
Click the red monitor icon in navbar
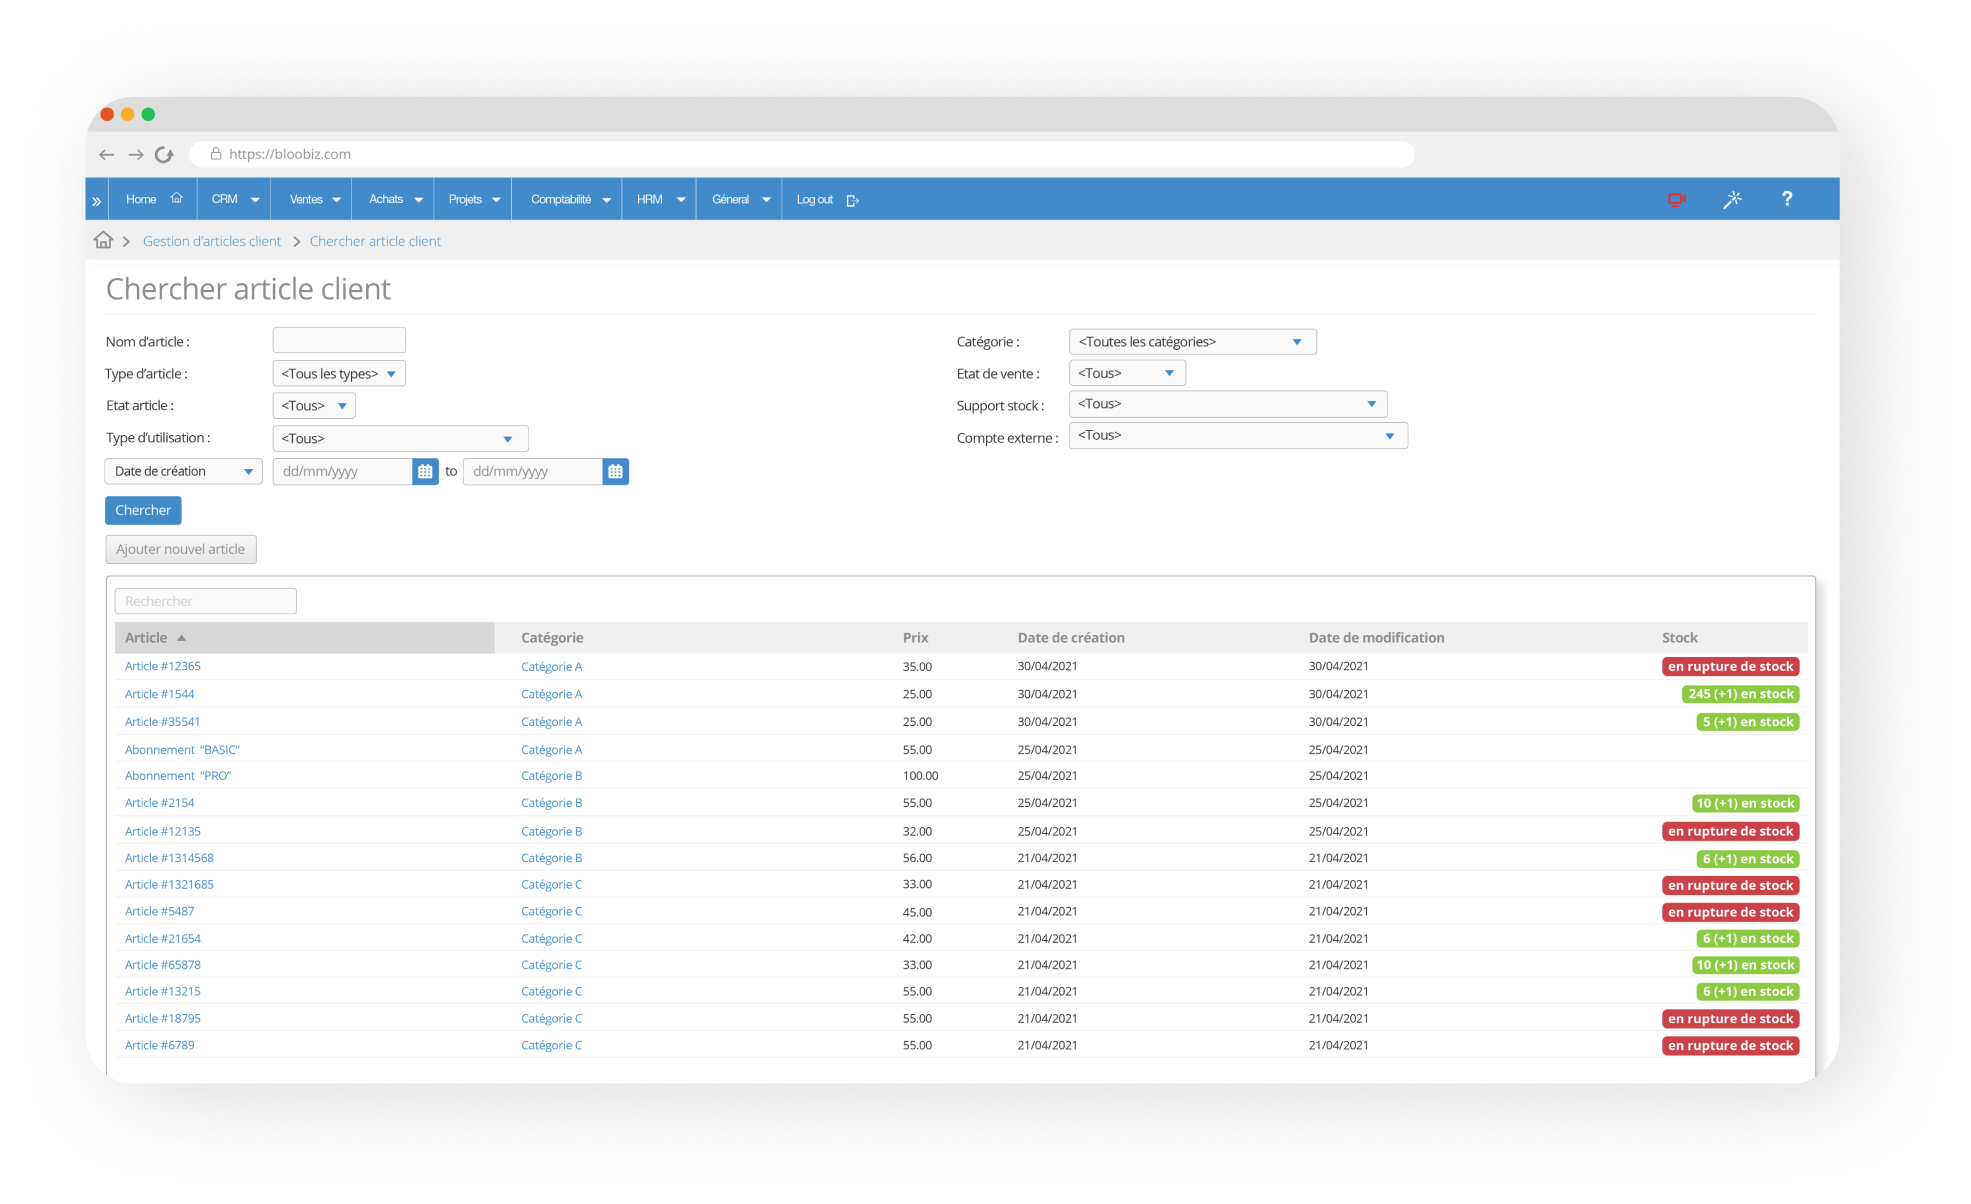(x=1677, y=200)
